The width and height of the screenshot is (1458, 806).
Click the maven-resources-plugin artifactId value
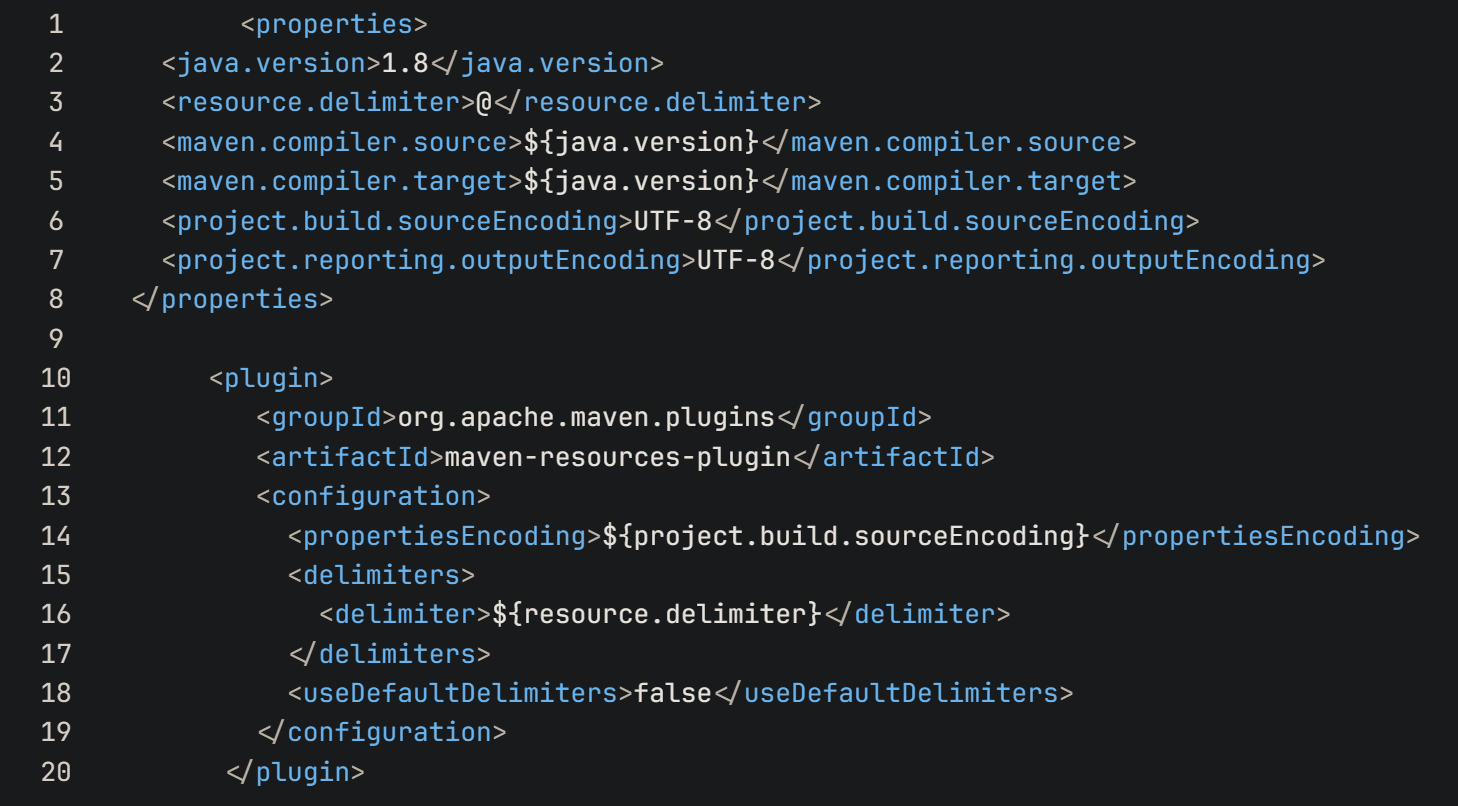coord(617,456)
